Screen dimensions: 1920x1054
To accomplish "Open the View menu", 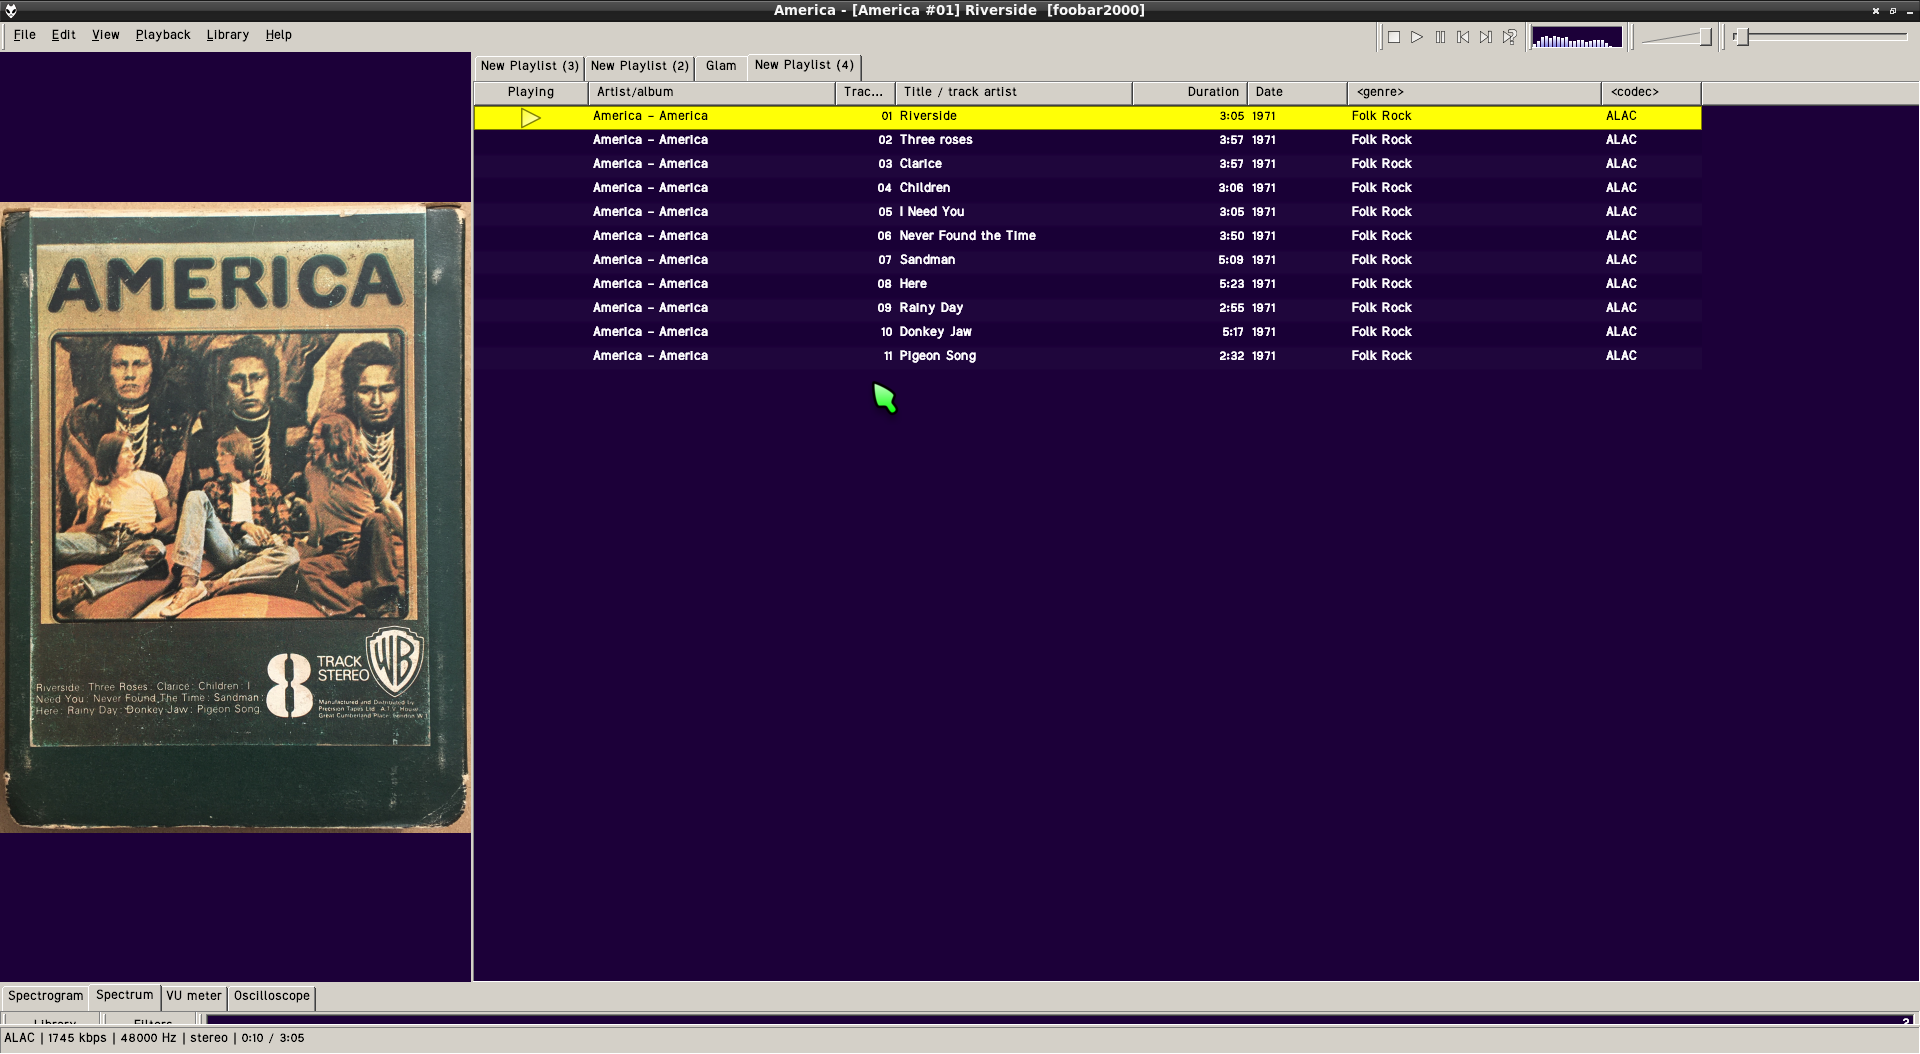I will (106, 35).
